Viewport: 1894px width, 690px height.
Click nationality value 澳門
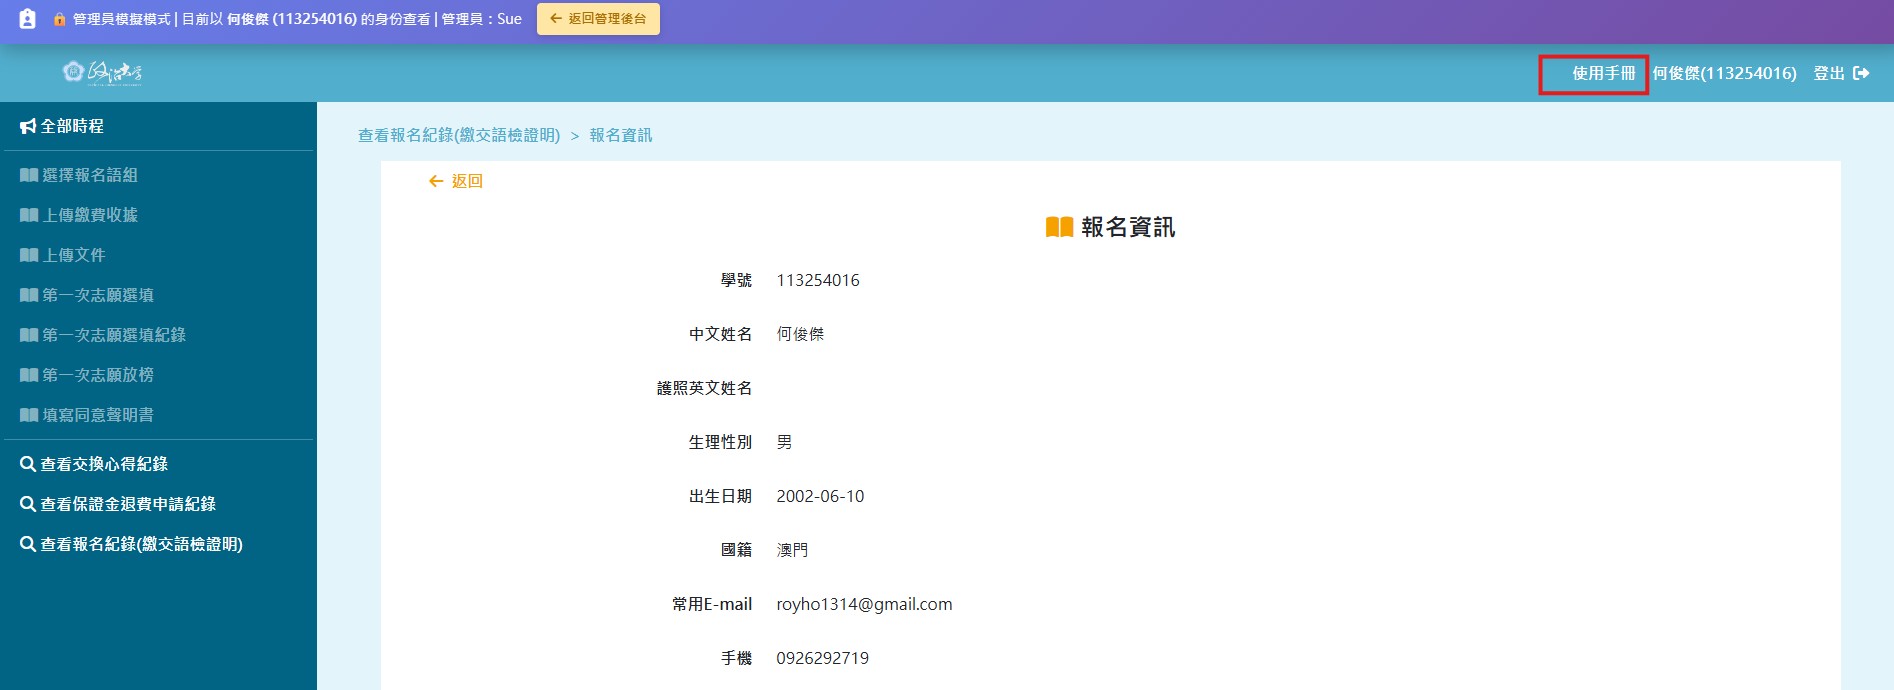tap(792, 550)
